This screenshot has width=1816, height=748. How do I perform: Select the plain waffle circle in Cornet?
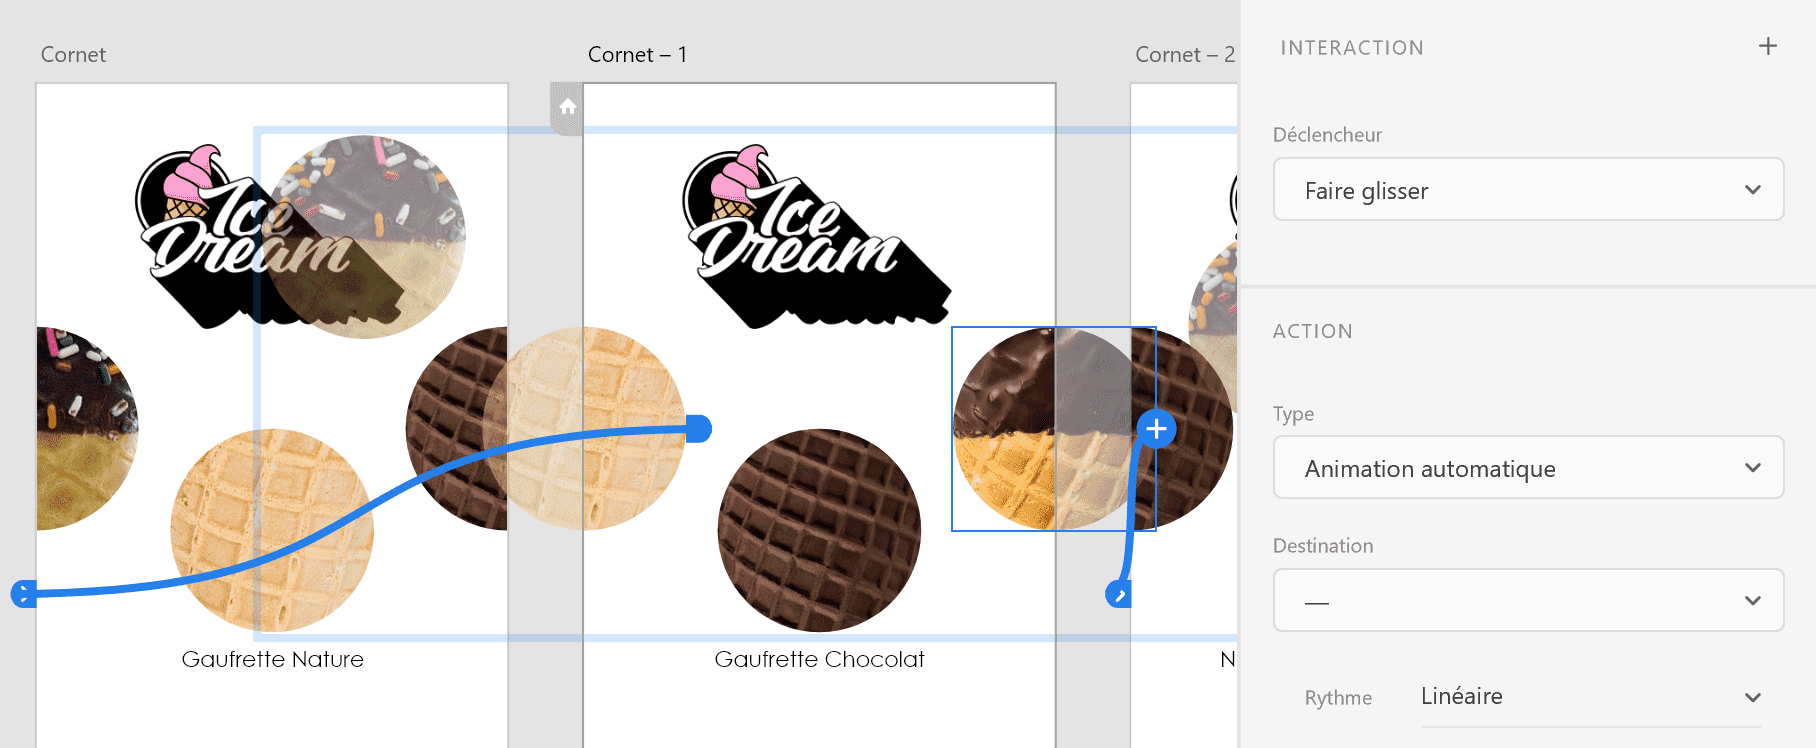pos(272,530)
